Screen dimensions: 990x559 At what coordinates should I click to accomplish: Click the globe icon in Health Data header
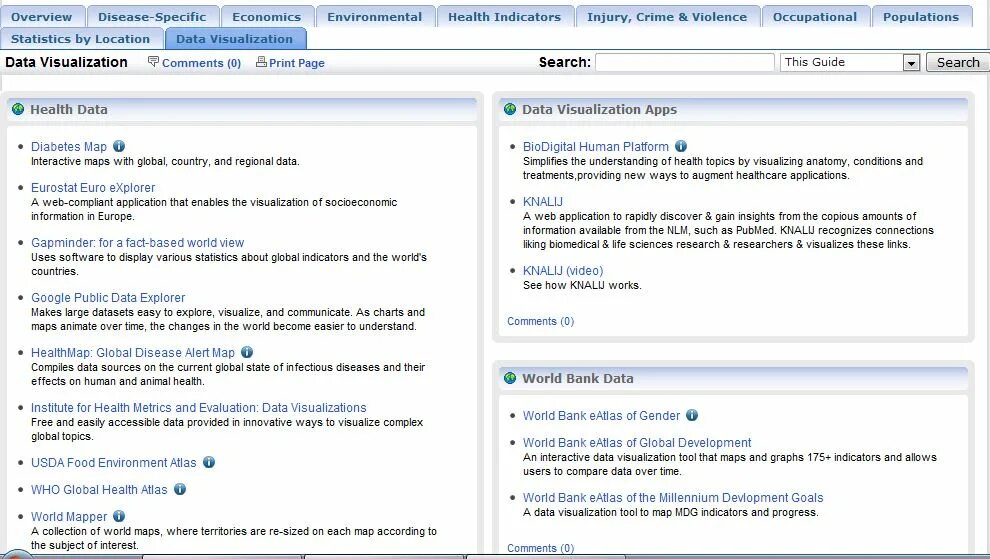click(18, 109)
